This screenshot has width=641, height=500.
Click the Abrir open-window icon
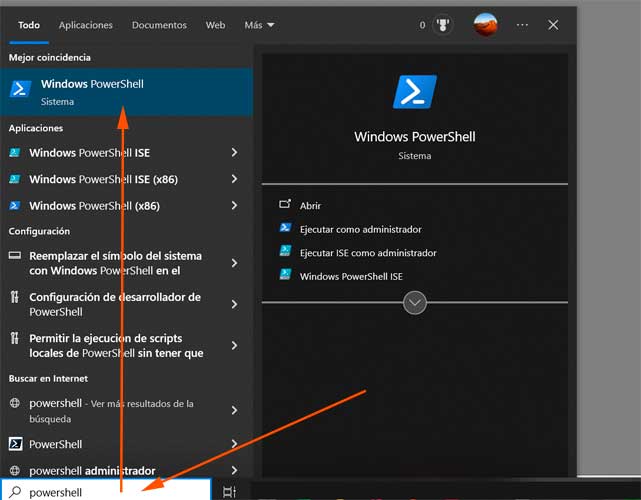[285, 204]
